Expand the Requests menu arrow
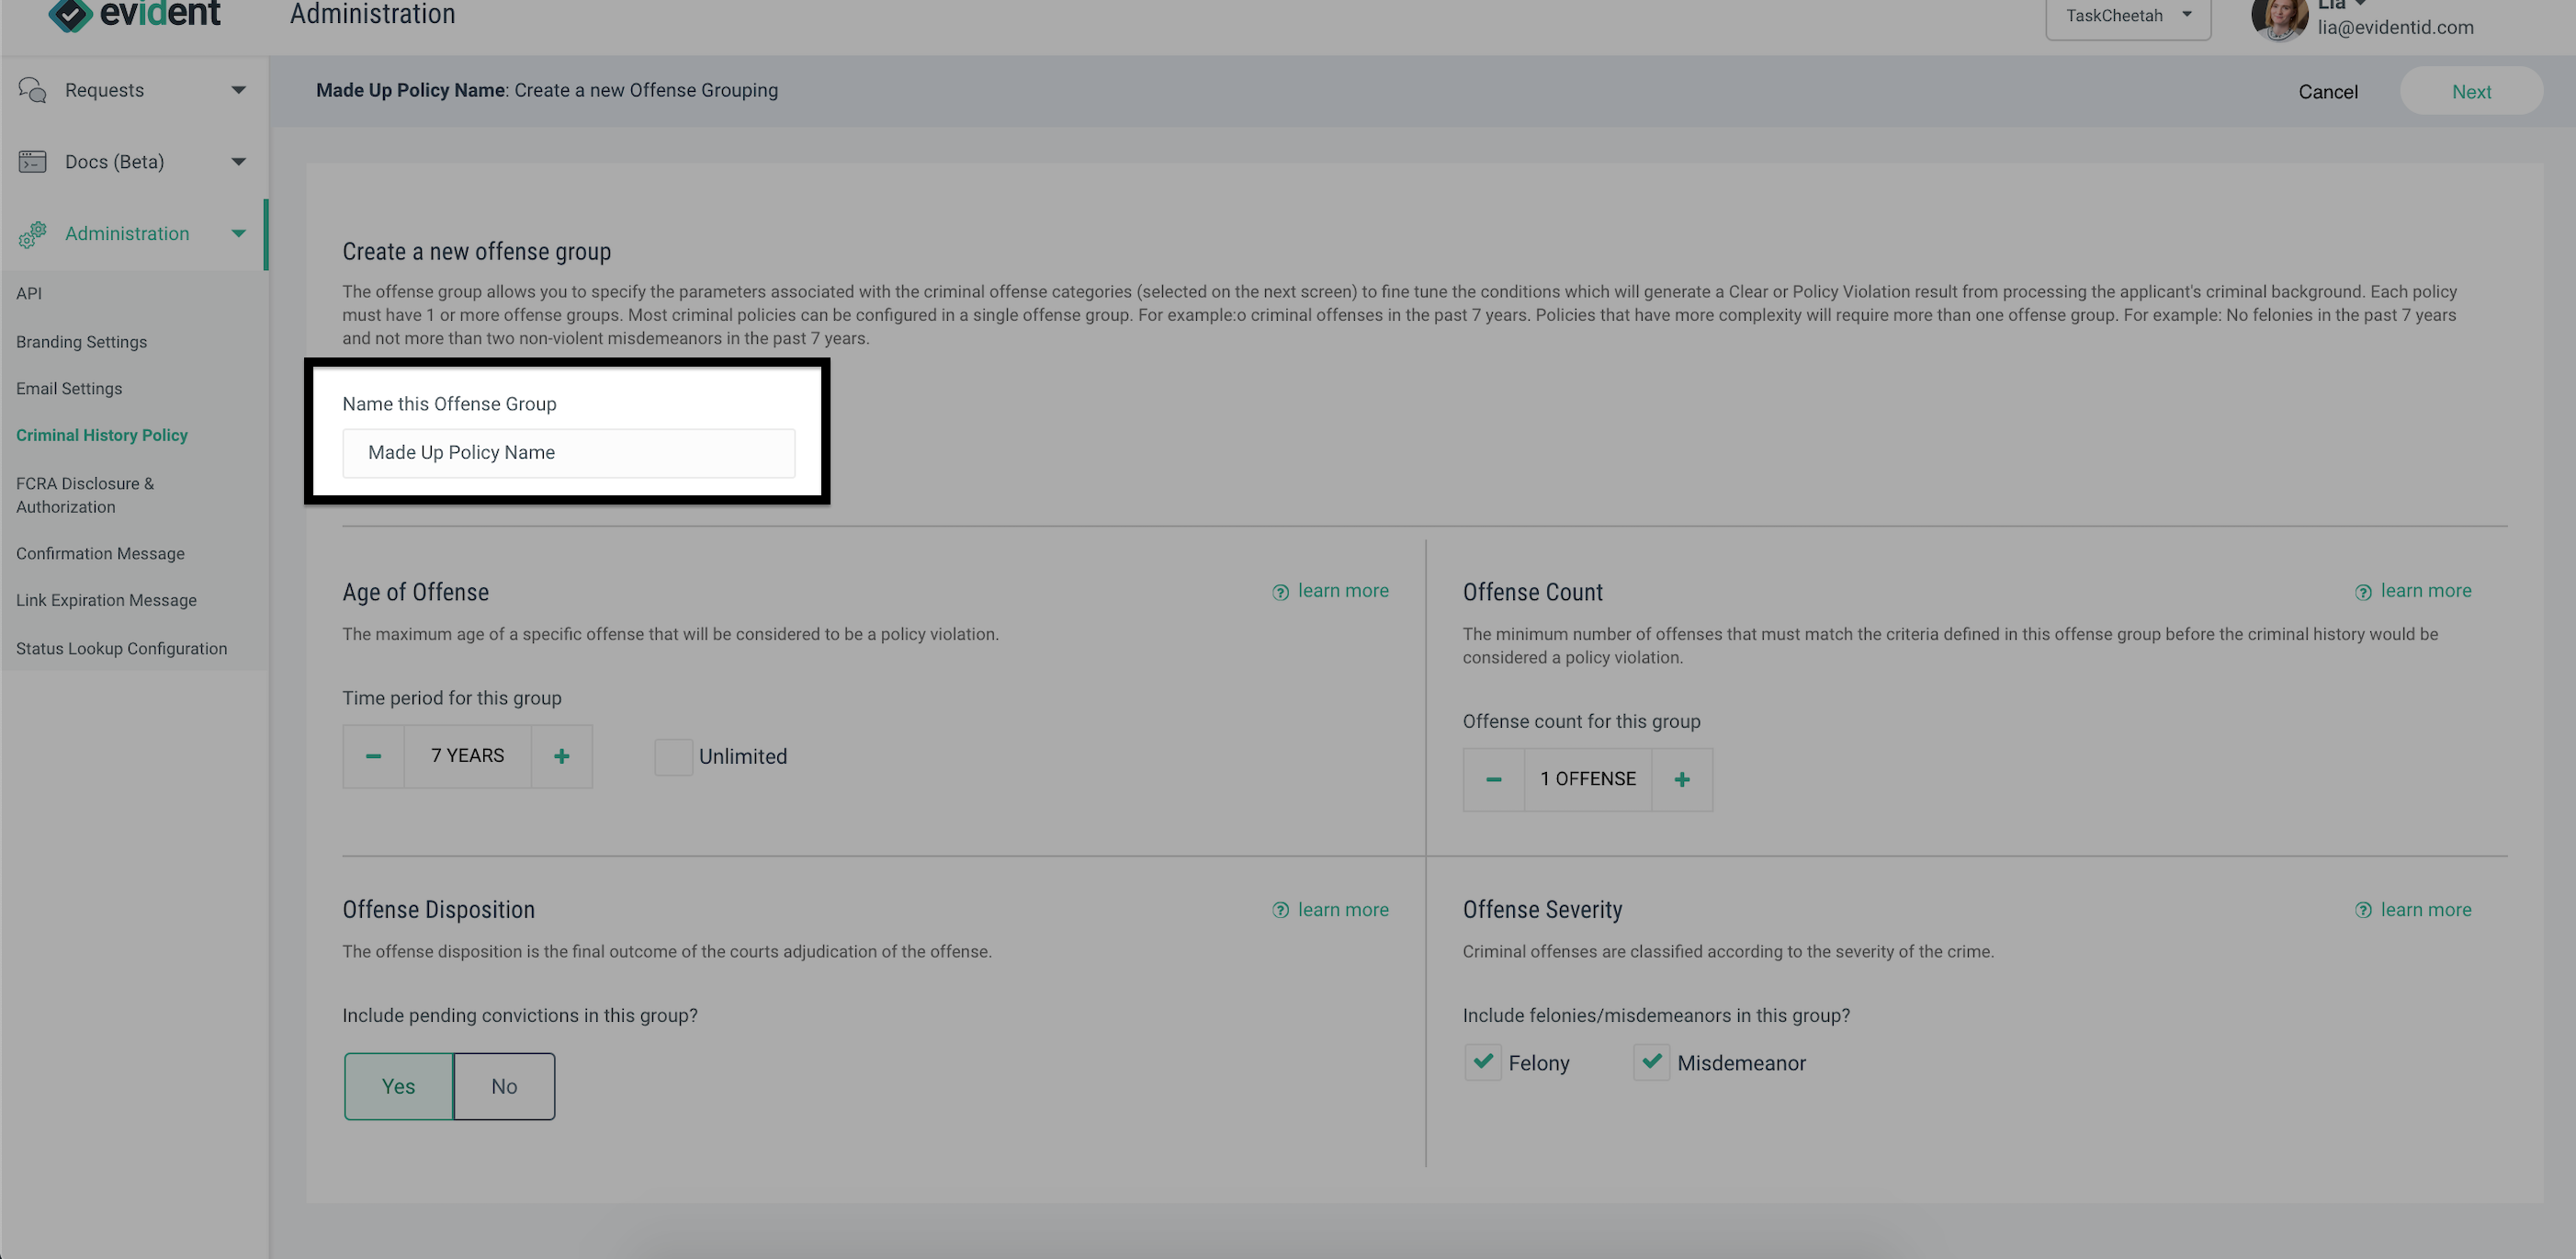Image resolution: width=2576 pixels, height=1259 pixels. pyautogui.click(x=238, y=90)
